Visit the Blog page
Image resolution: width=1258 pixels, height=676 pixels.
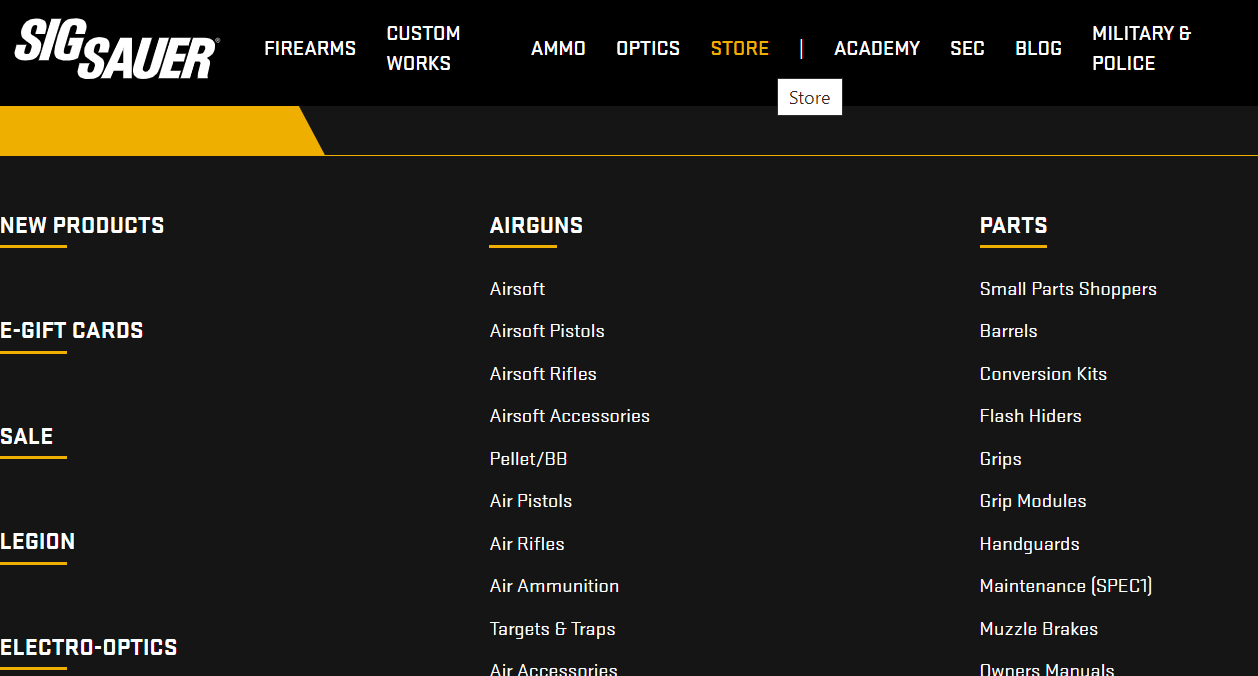point(1038,48)
